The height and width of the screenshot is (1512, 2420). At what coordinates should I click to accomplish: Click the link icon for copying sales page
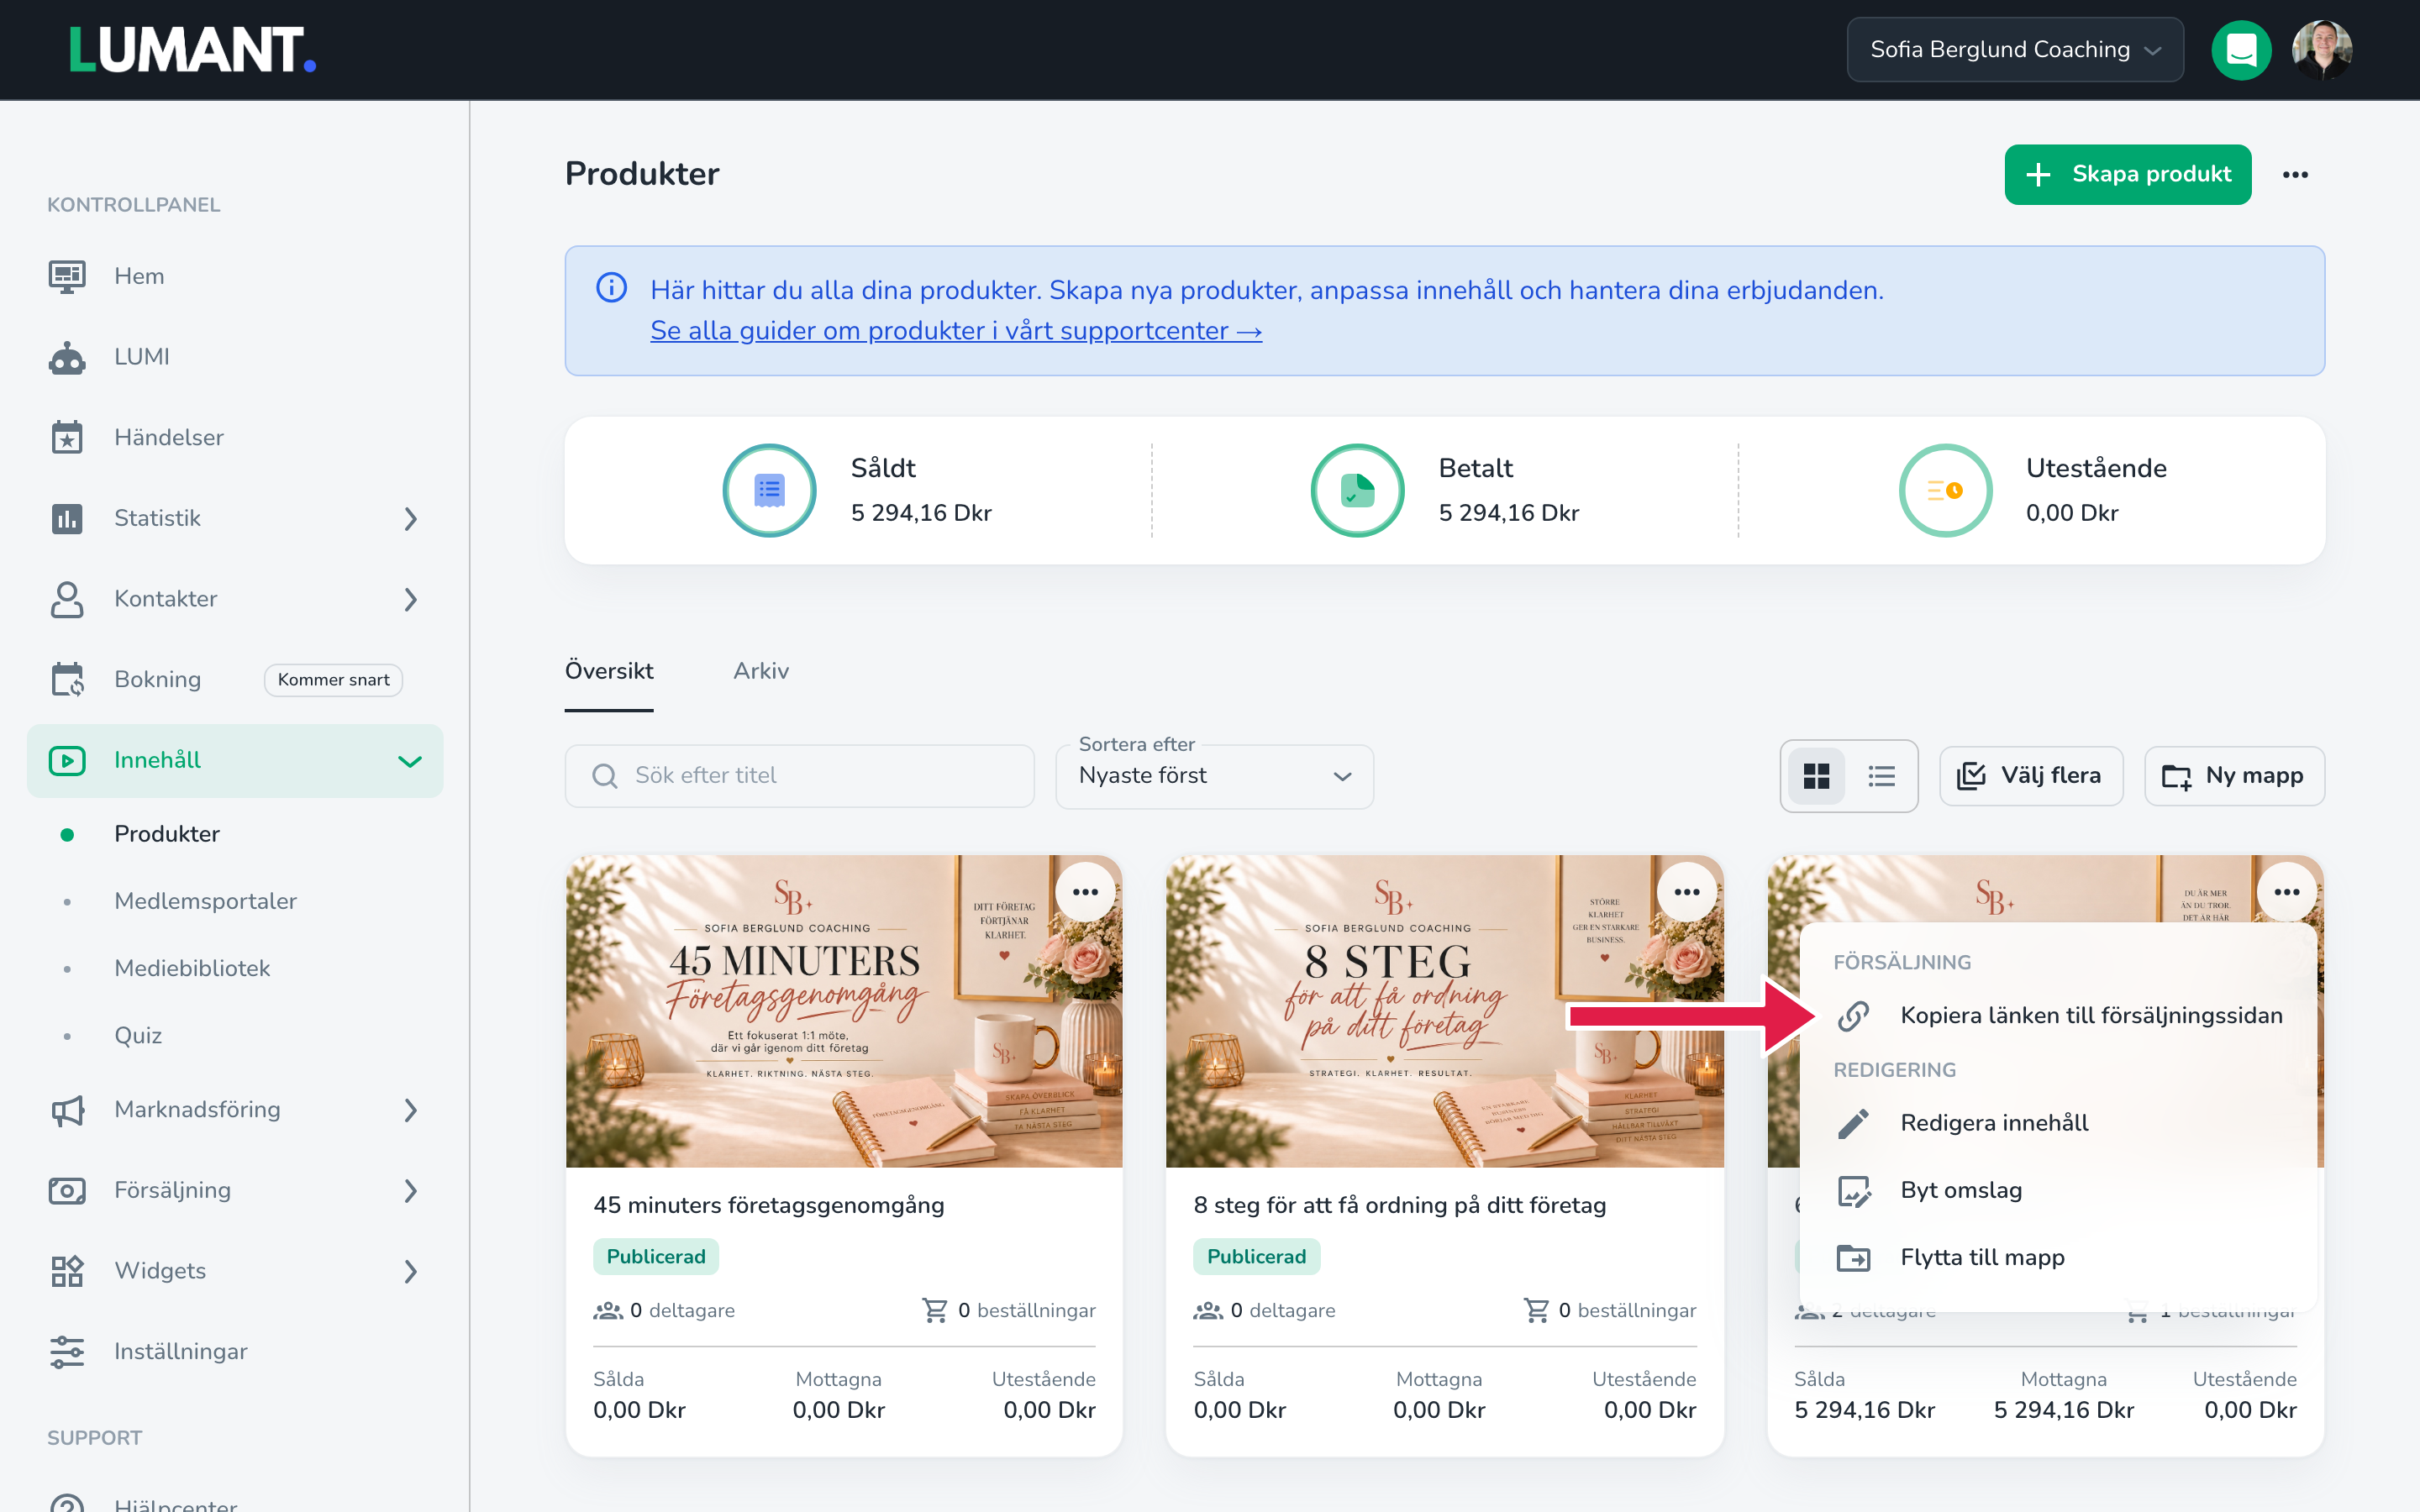point(1853,1016)
